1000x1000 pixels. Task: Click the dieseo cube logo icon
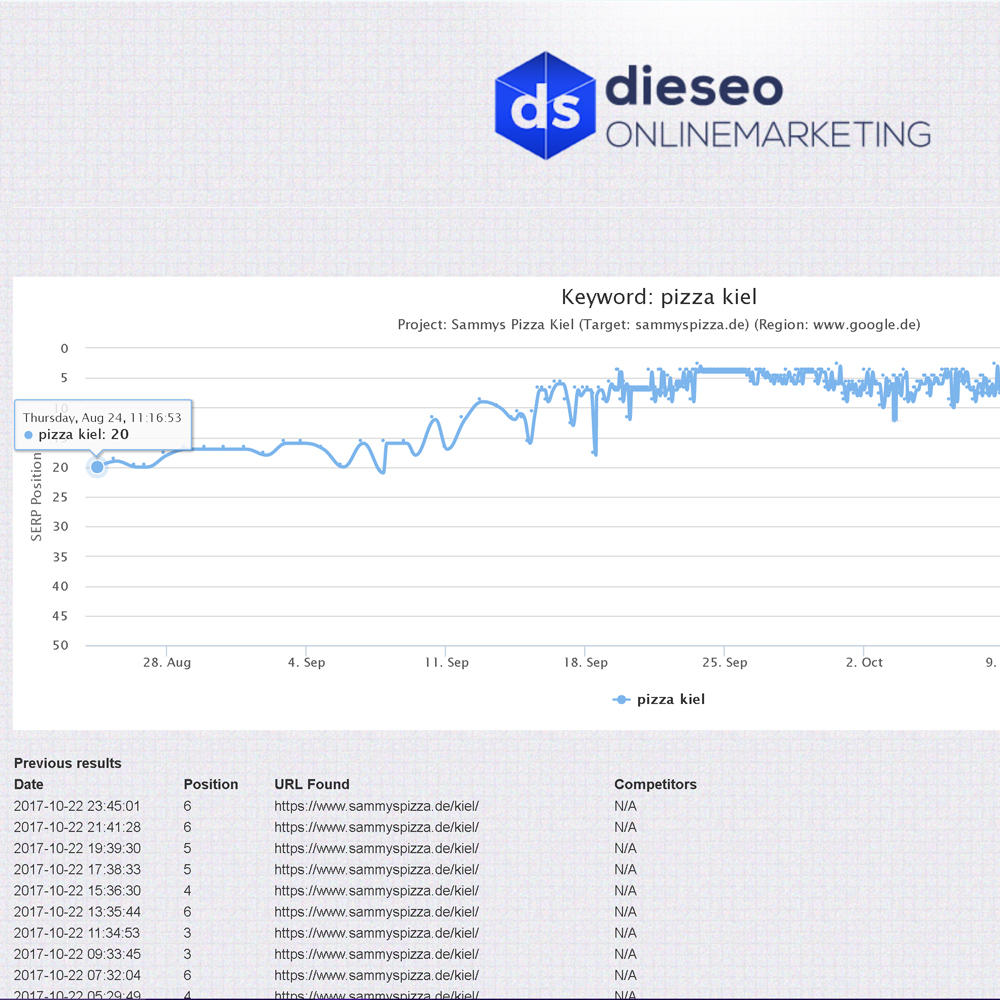point(545,105)
